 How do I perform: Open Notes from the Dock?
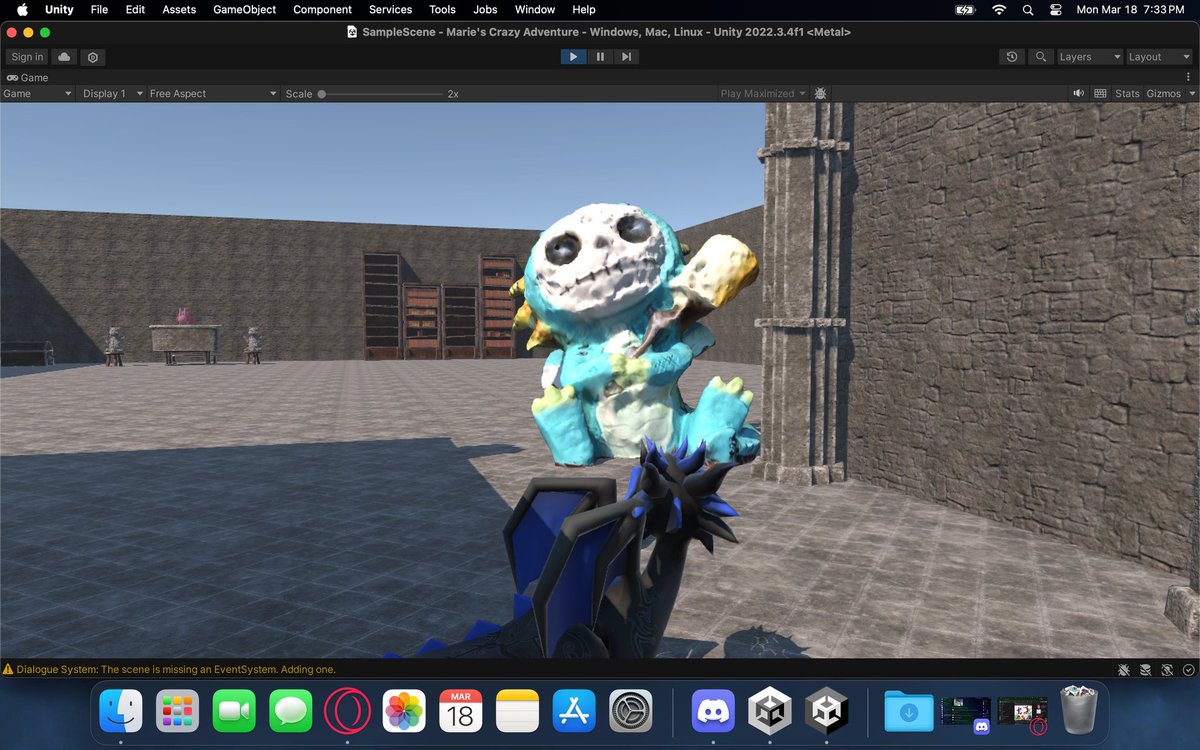click(517, 711)
